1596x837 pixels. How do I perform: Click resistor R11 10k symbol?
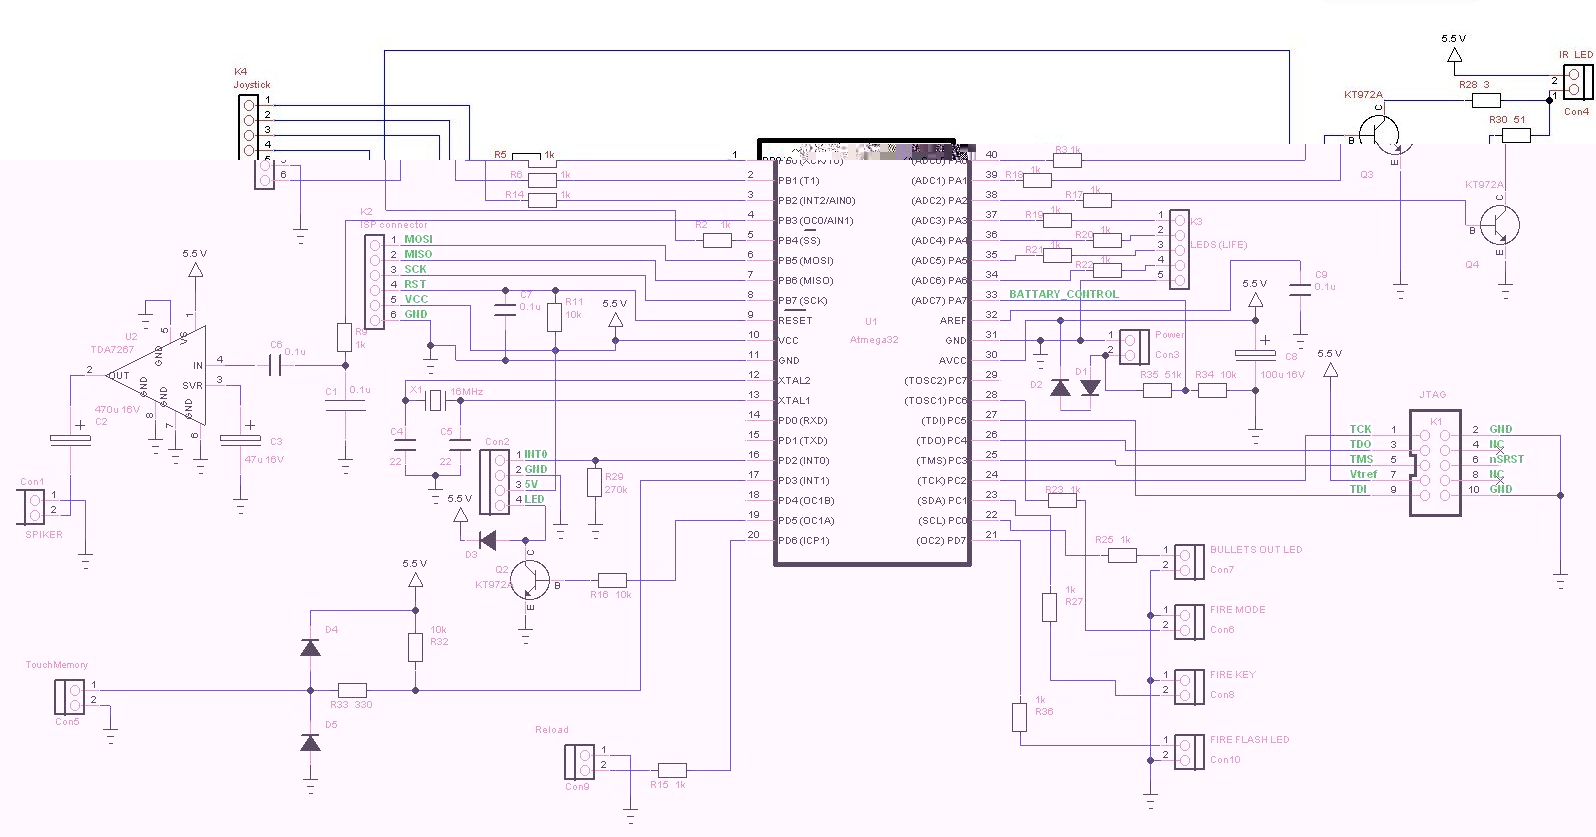point(554,317)
